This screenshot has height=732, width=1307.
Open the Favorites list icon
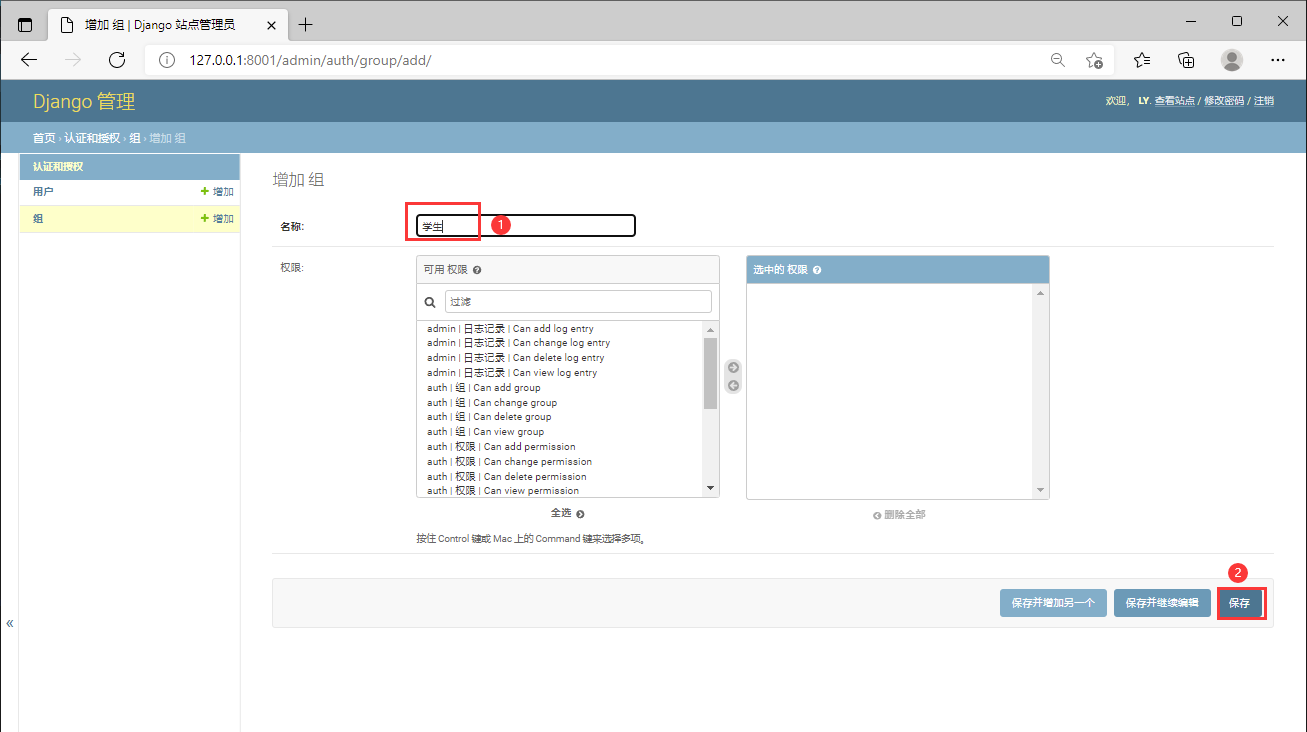(1143, 60)
